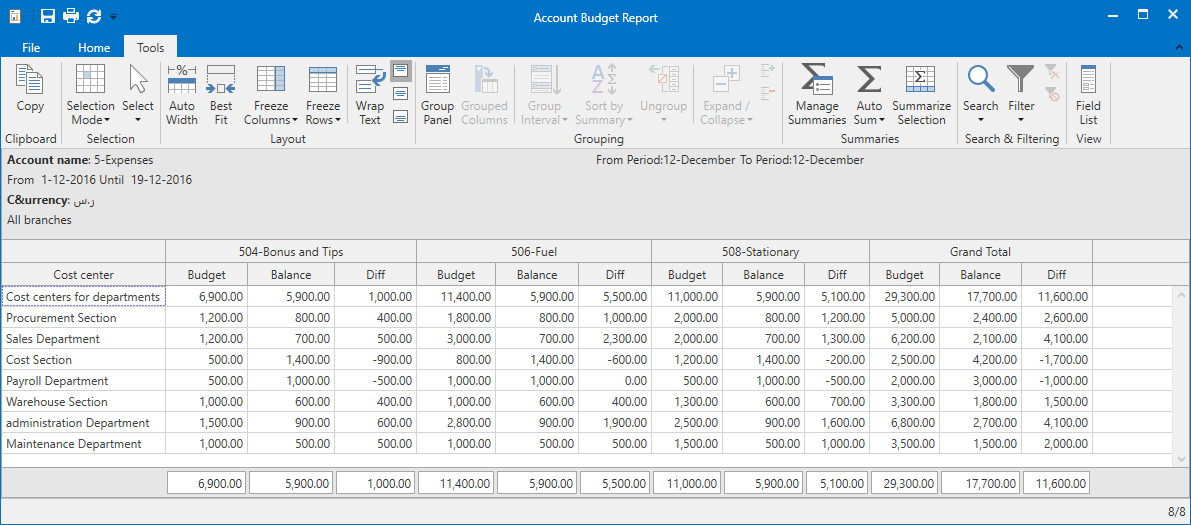Open the Filter dropdown menu
The image size is (1191, 525).
[x=1021, y=95]
